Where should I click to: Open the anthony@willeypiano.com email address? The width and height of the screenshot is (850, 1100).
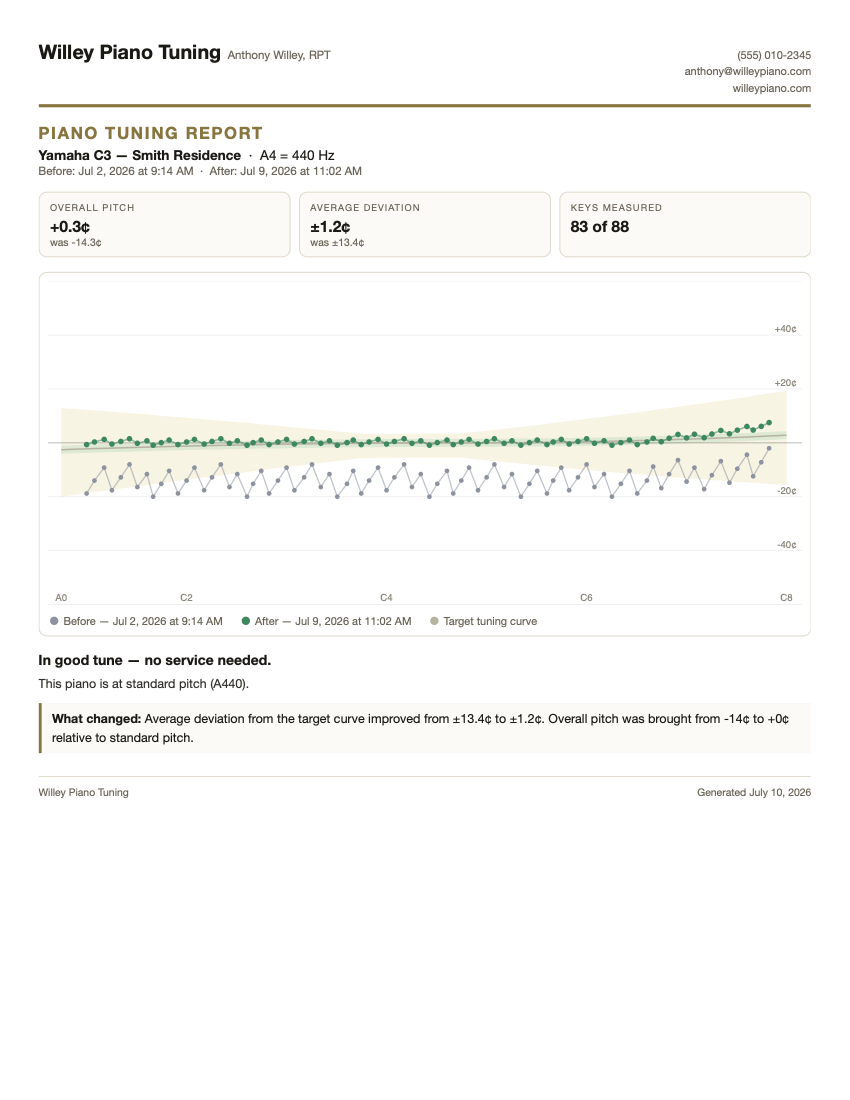(x=748, y=72)
